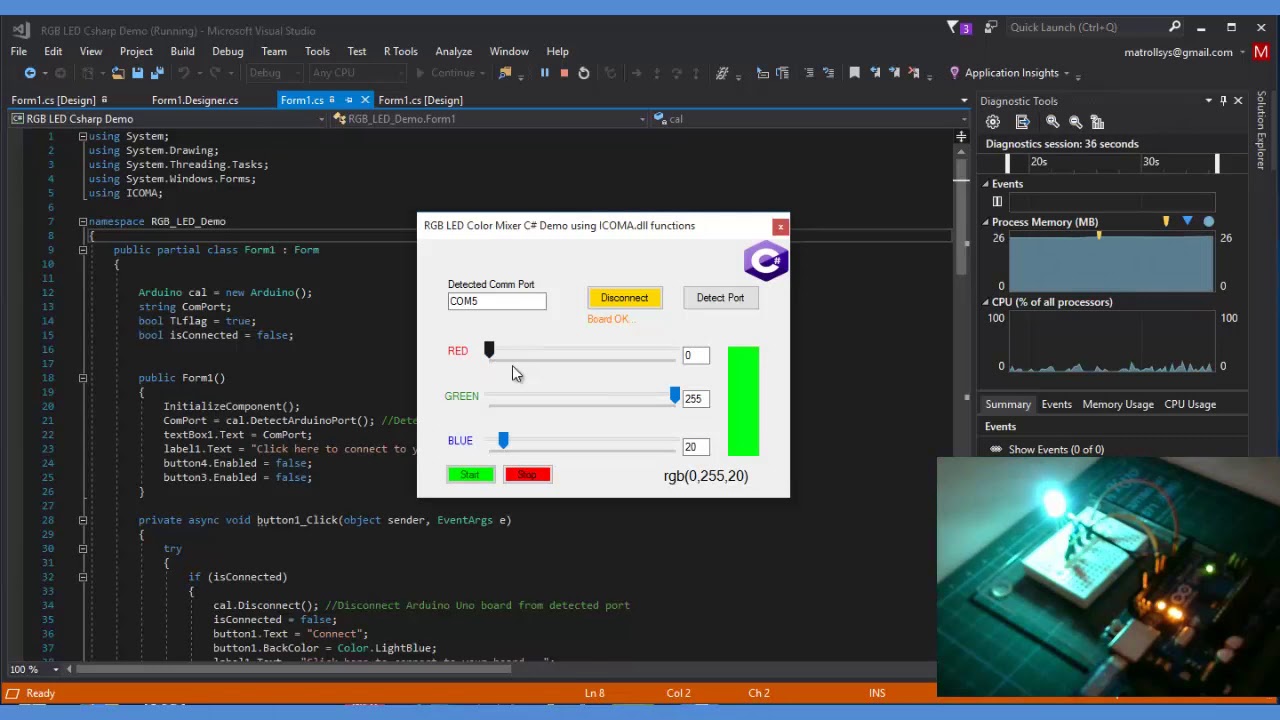Open the Build menu
The image size is (1280, 720).
[x=182, y=51]
